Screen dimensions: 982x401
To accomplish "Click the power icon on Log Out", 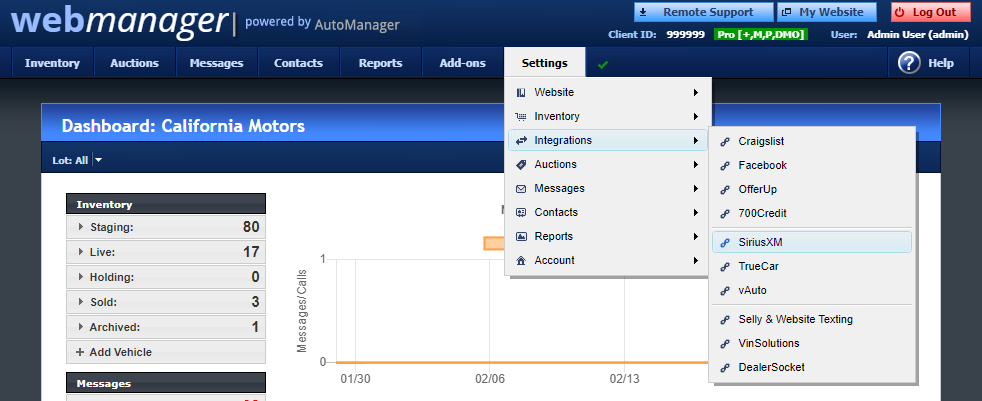I will pos(900,12).
